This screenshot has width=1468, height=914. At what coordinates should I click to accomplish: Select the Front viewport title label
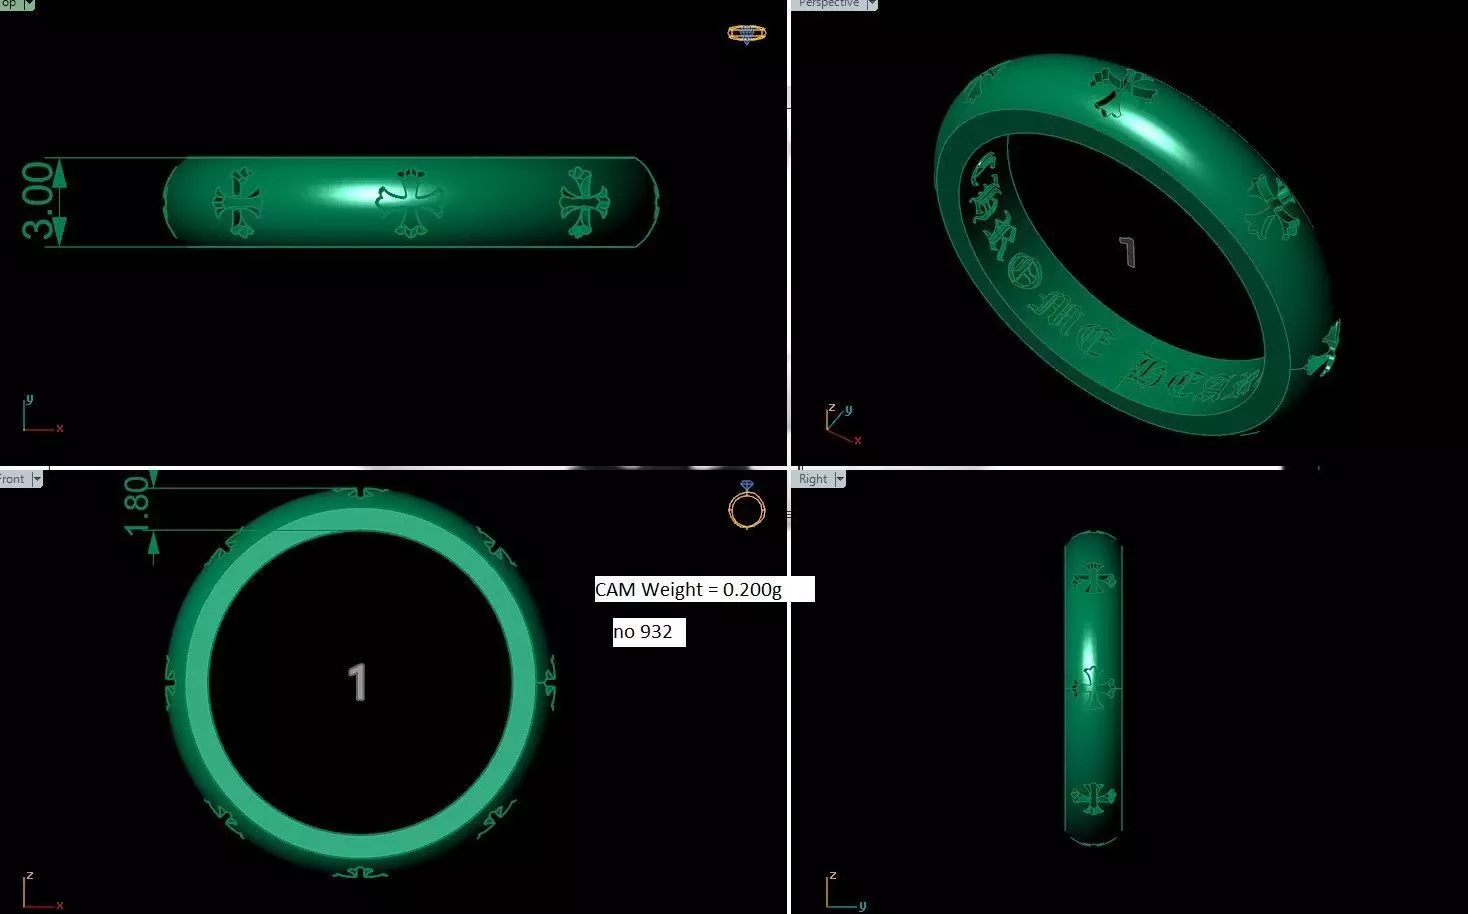[13, 479]
